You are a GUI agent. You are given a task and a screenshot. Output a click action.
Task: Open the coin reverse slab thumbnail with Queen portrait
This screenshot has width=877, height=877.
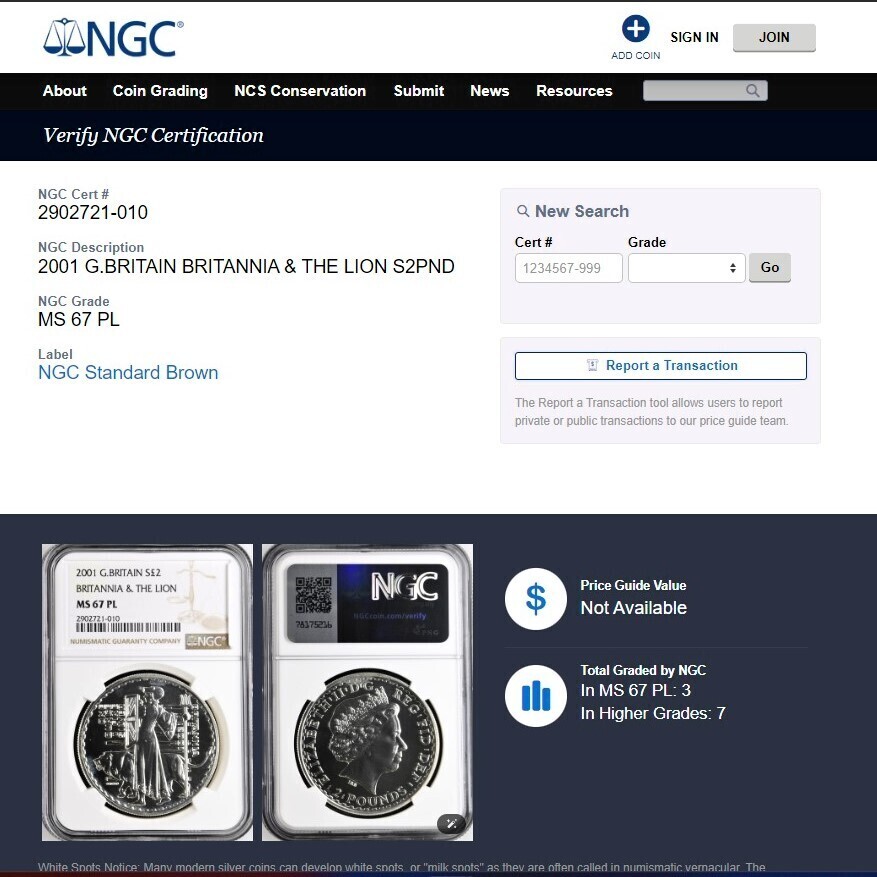(367, 692)
